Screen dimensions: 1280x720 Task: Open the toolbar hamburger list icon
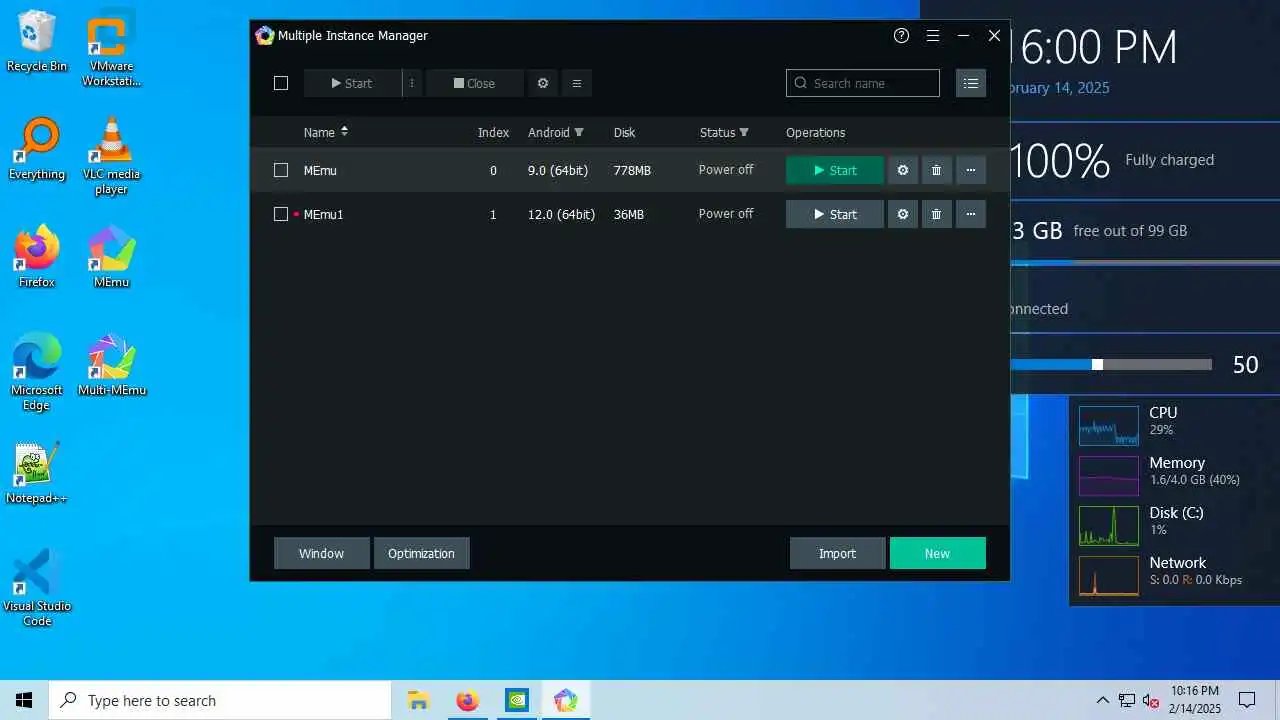(x=577, y=83)
